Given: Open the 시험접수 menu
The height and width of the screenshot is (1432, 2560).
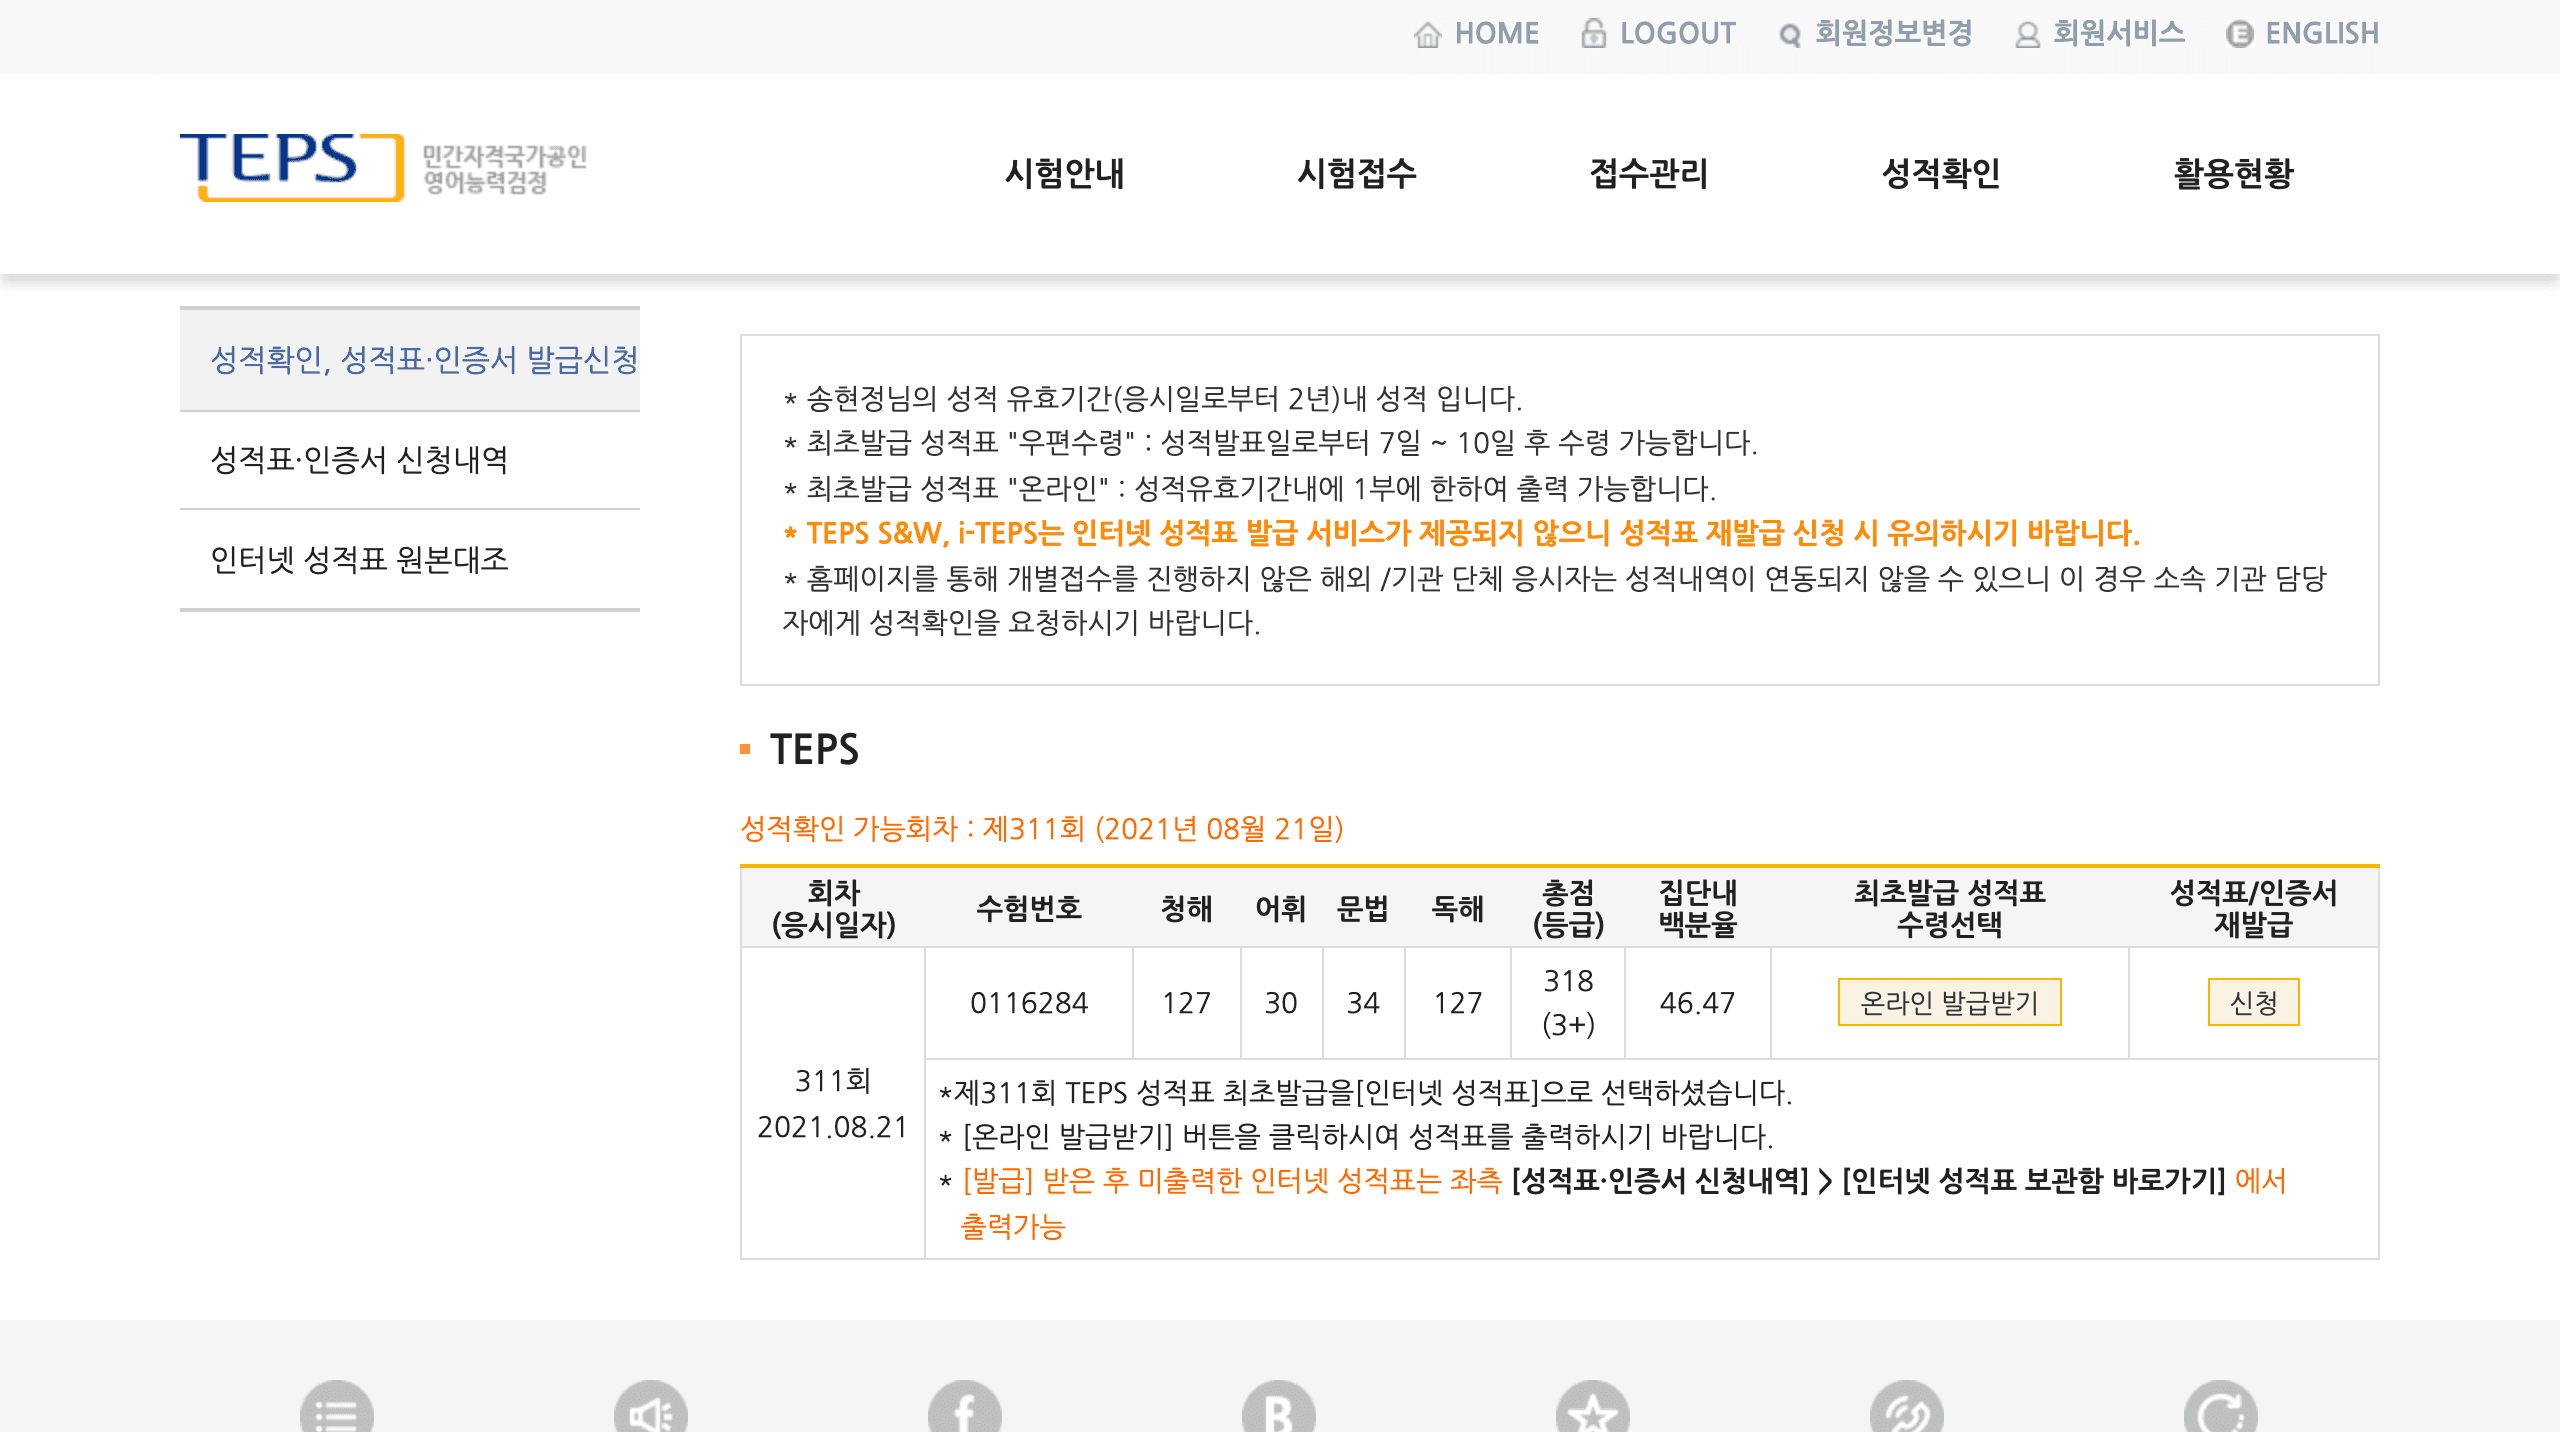Looking at the screenshot, I should (1357, 174).
